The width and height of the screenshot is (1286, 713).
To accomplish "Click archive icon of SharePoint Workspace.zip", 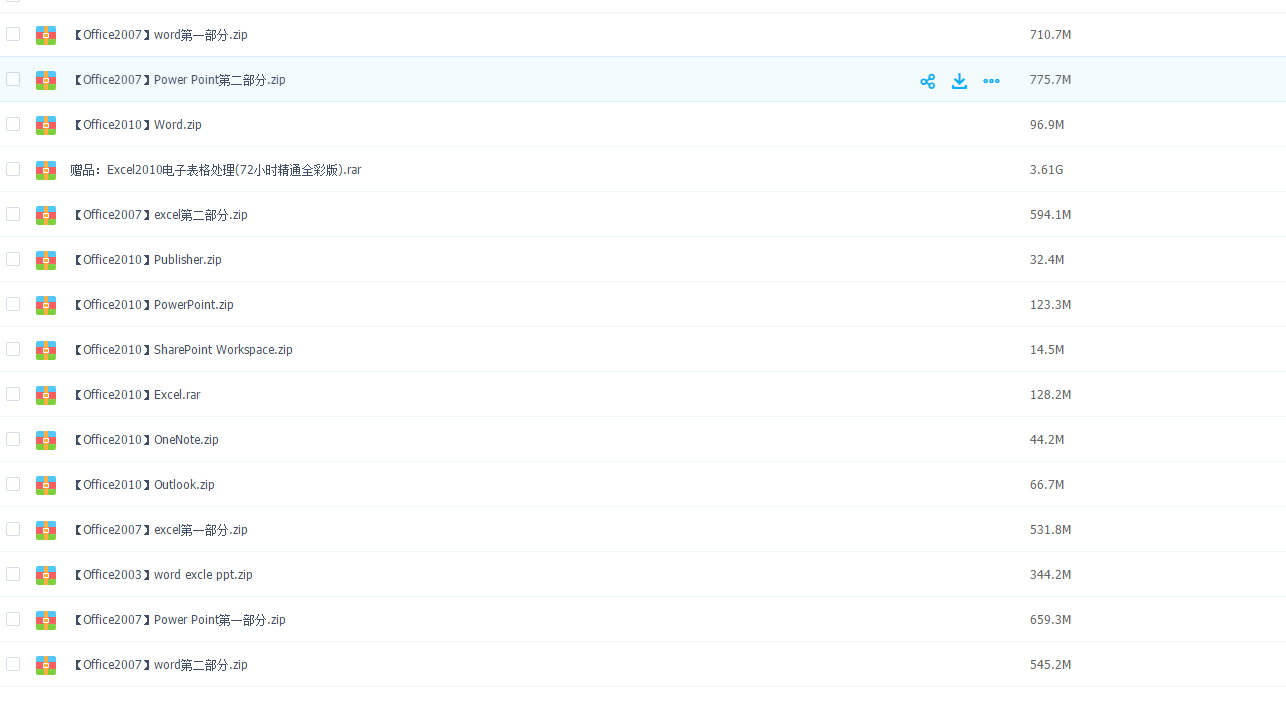I will (x=46, y=350).
